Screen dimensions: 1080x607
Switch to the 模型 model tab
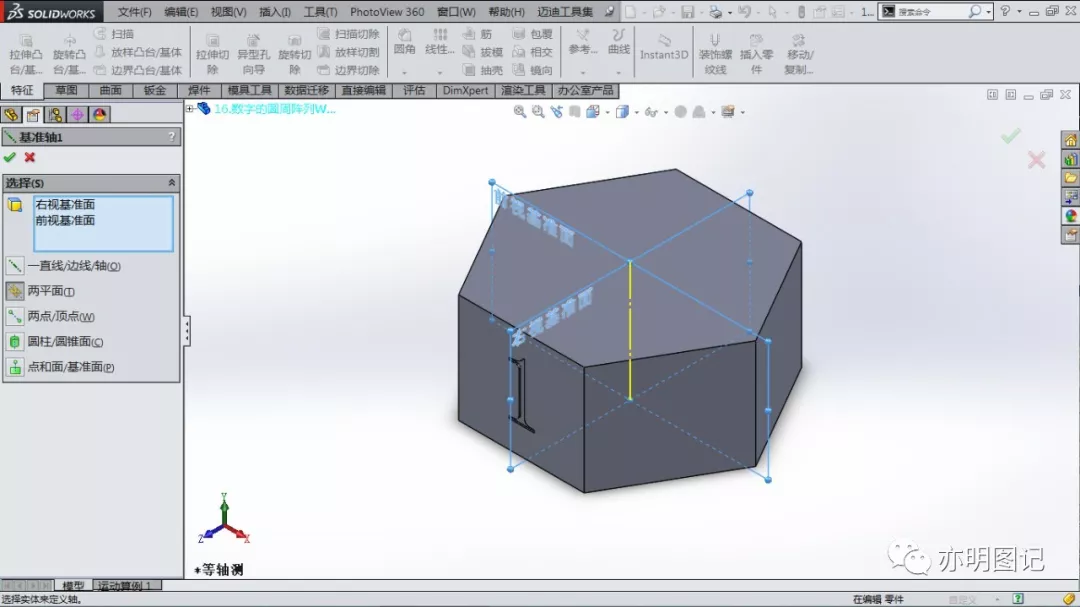click(x=73, y=586)
